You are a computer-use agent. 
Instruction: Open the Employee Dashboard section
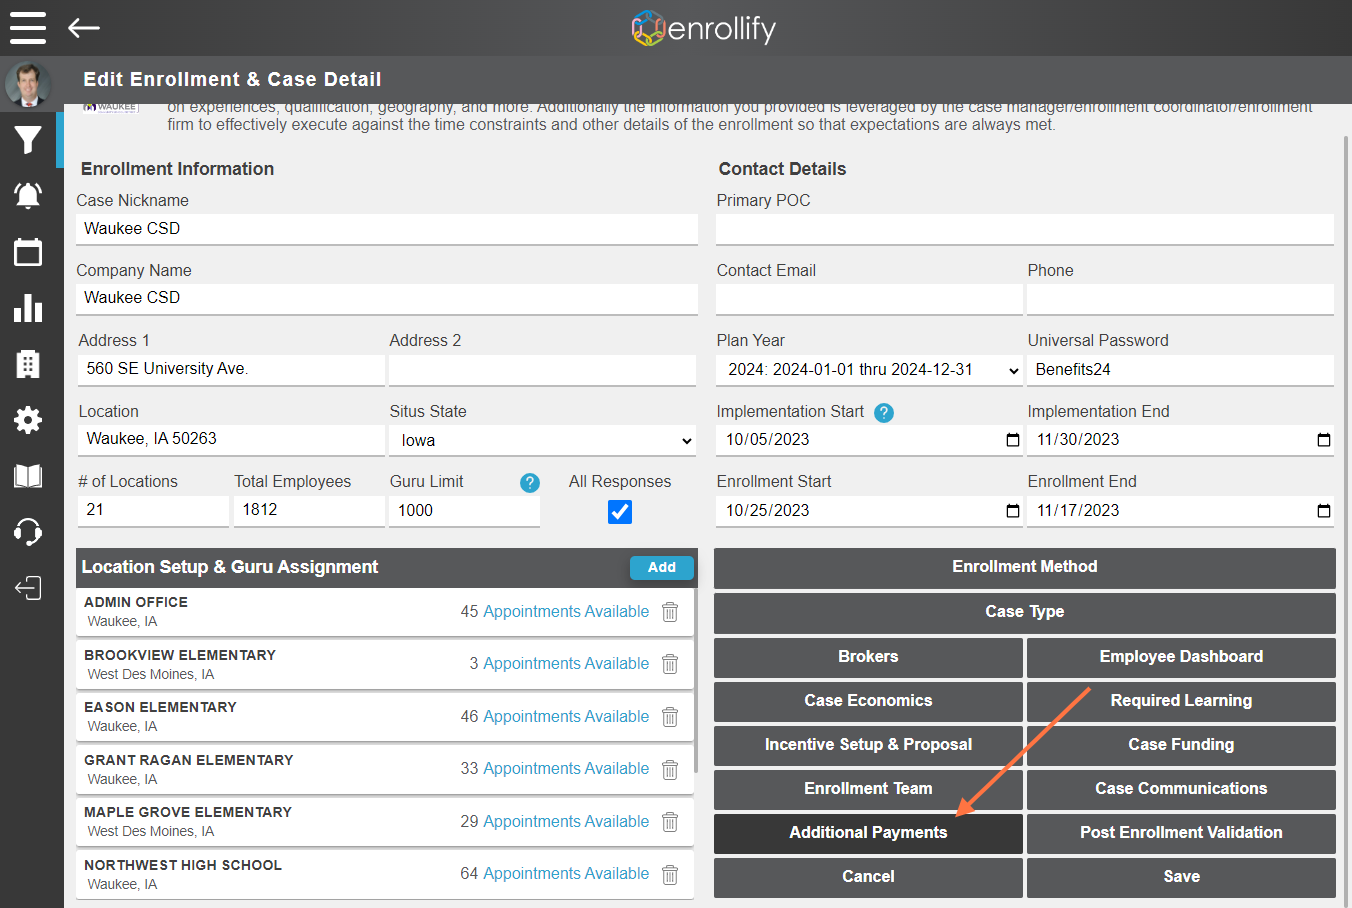[1181, 657]
